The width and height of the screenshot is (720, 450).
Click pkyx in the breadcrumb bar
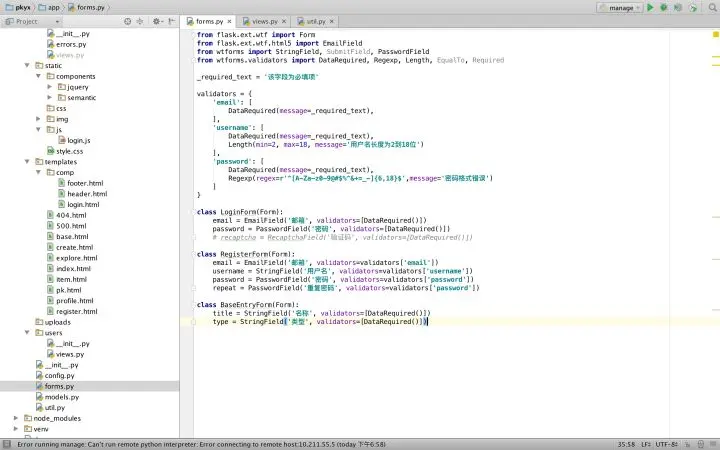(18, 7)
